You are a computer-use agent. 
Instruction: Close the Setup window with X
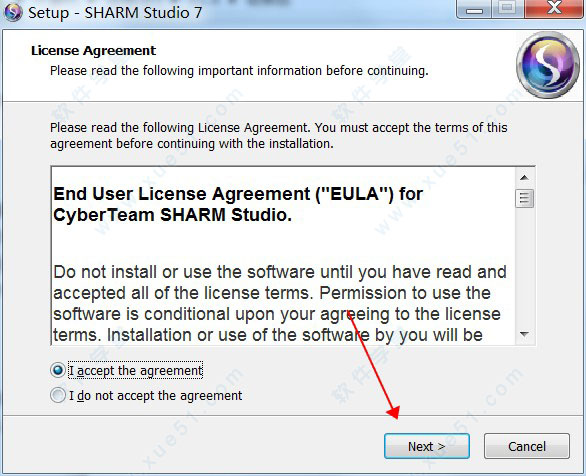coord(554,8)
